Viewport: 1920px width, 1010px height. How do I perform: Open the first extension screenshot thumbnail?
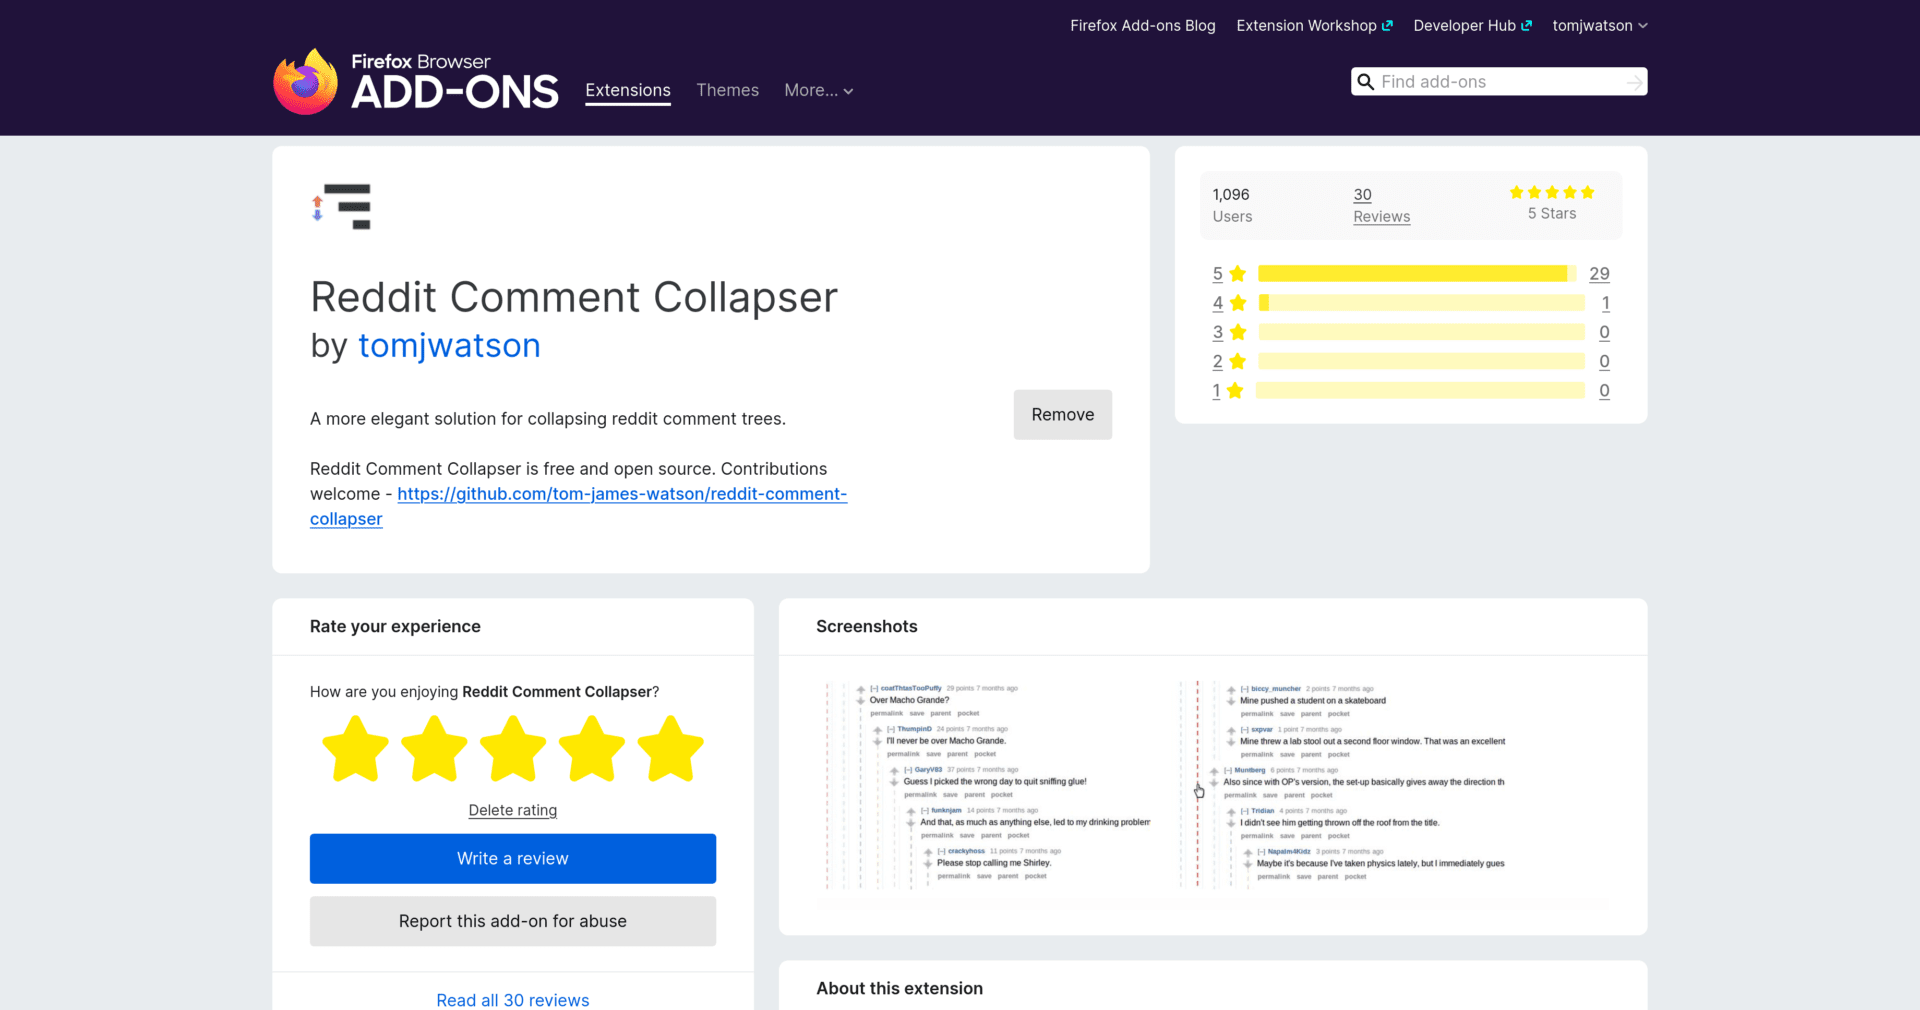pyautogui.click(x=988, y=785)
